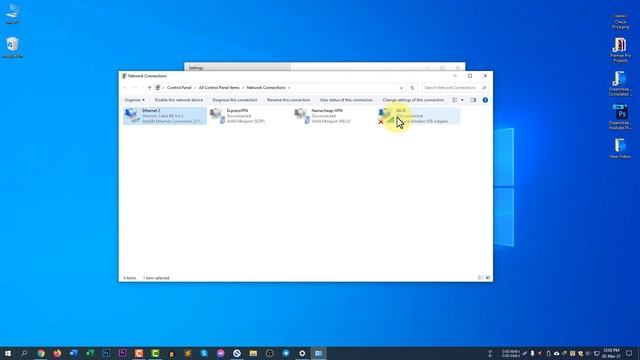The height and width of the screenshot is (360, 640).
Task: Open the notification center icon
Action: 629,353
